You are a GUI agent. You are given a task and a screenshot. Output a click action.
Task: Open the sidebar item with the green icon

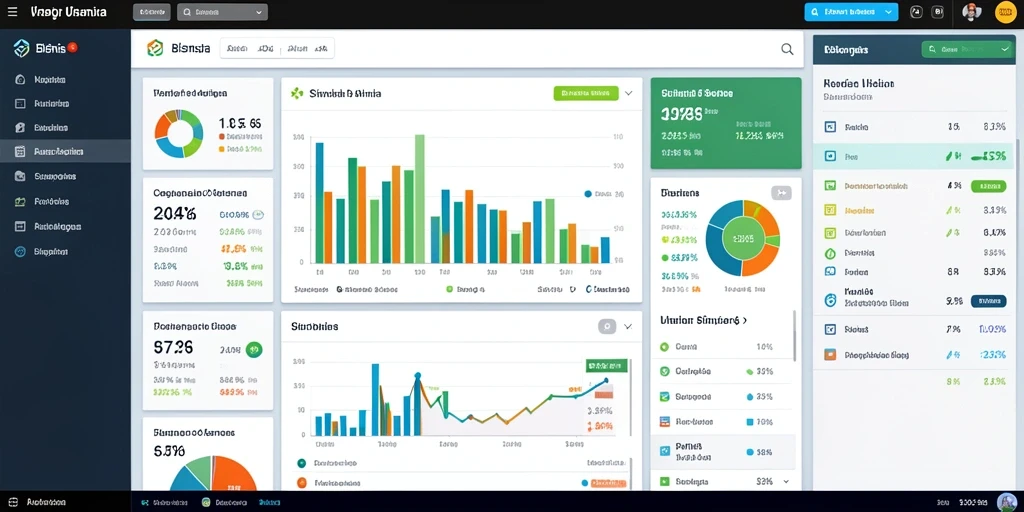pos(20,202)
